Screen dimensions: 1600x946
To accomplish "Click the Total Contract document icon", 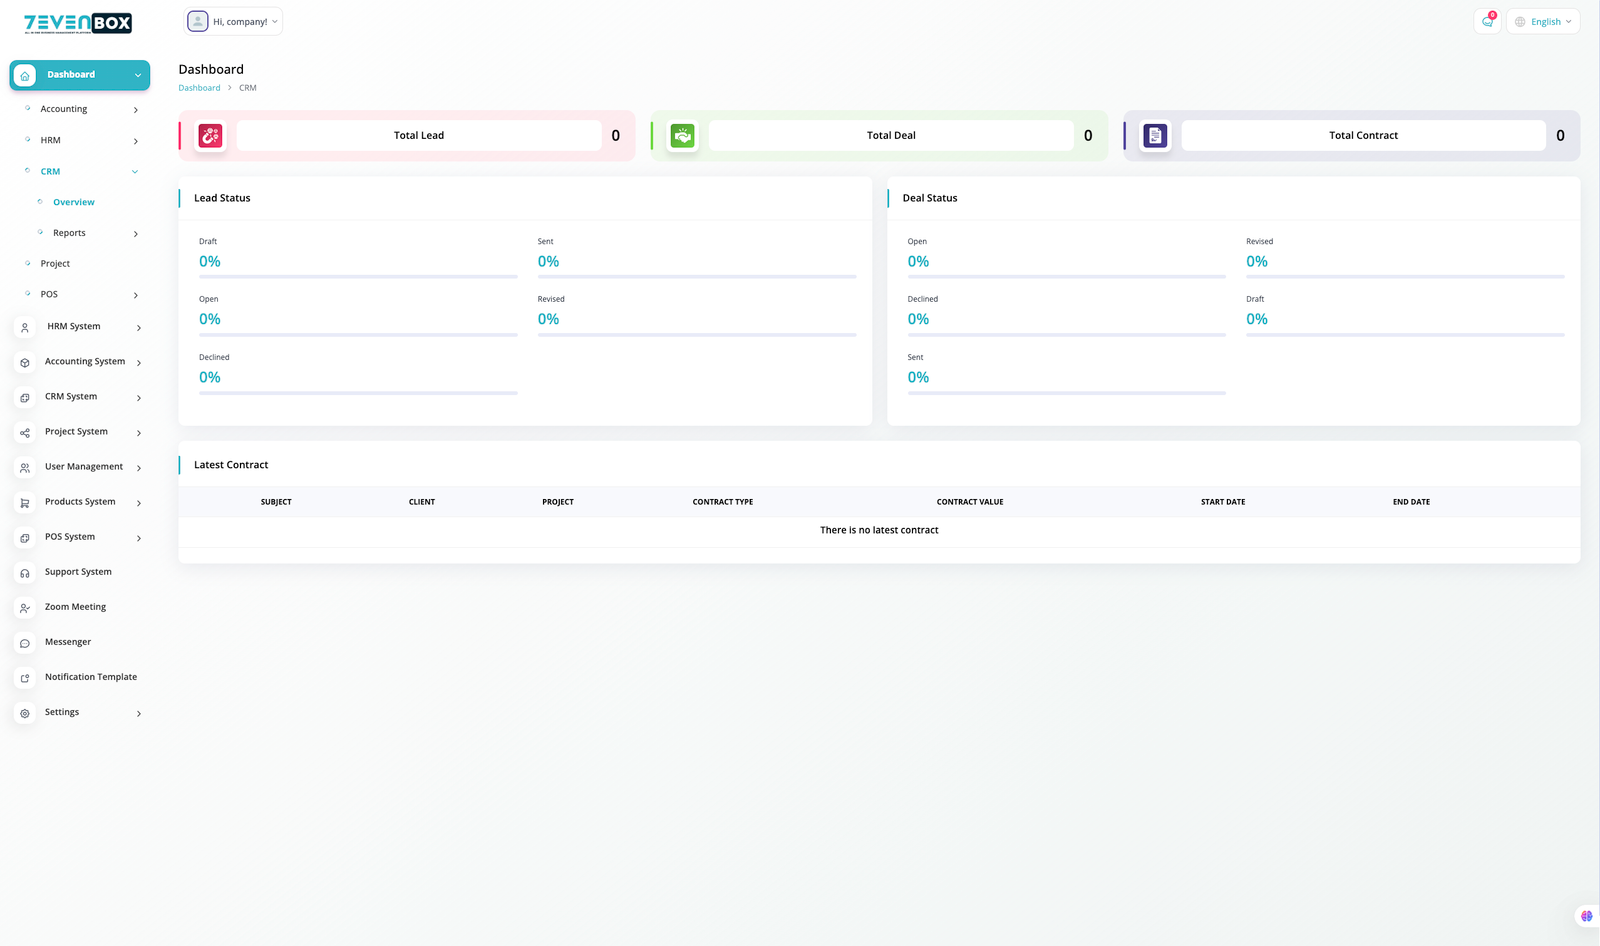I will tap(1155, 136).
